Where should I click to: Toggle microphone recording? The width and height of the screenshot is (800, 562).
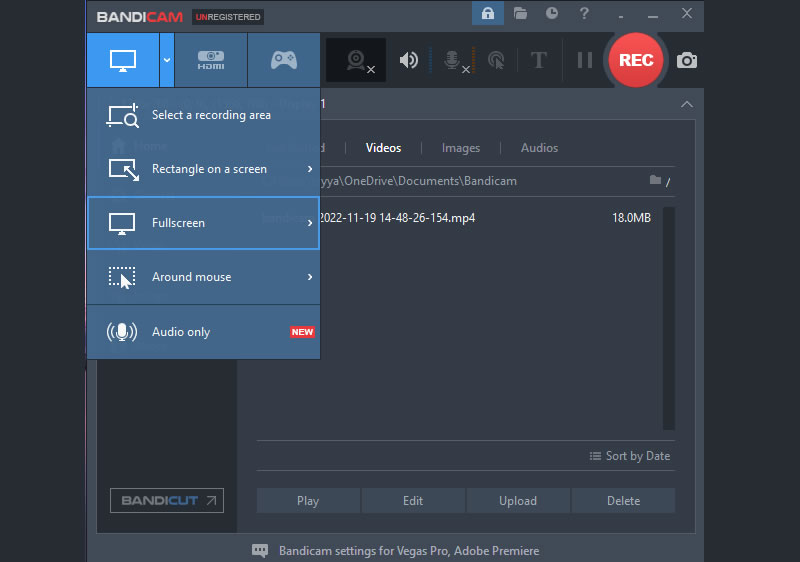452,60
